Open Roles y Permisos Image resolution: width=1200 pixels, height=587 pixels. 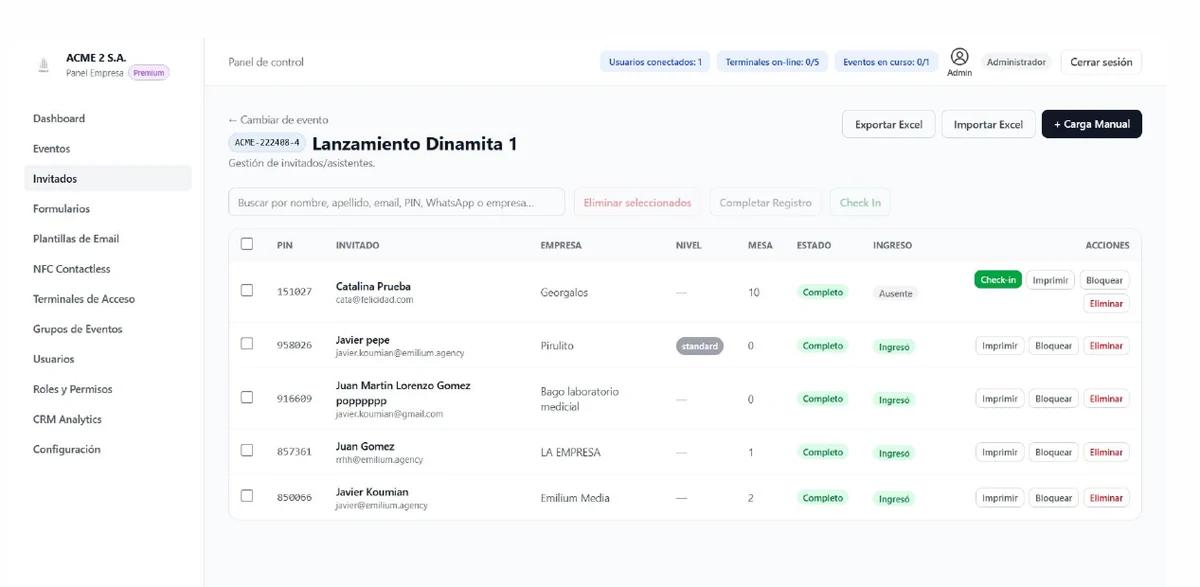(108, 388)
